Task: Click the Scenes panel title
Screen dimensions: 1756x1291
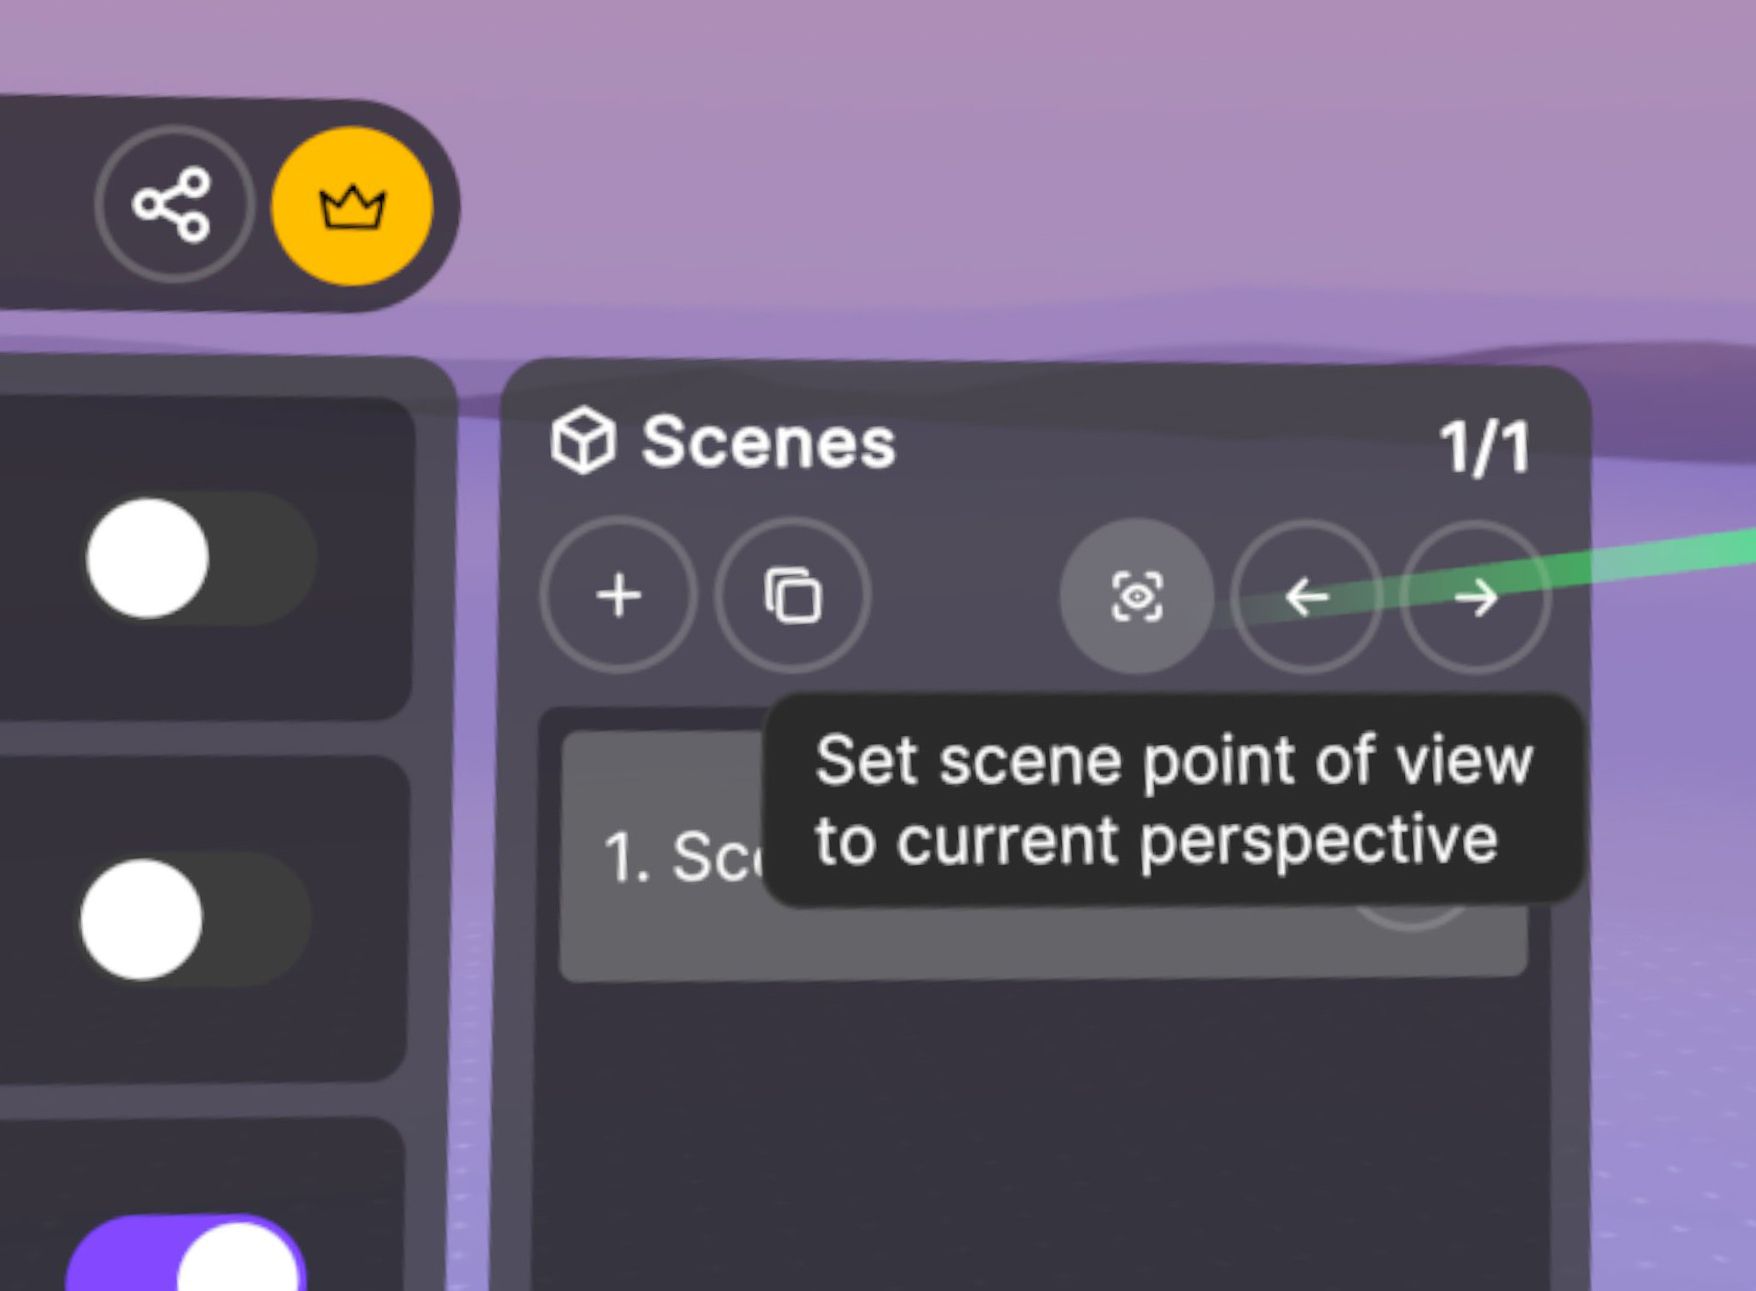Action: 768,442
